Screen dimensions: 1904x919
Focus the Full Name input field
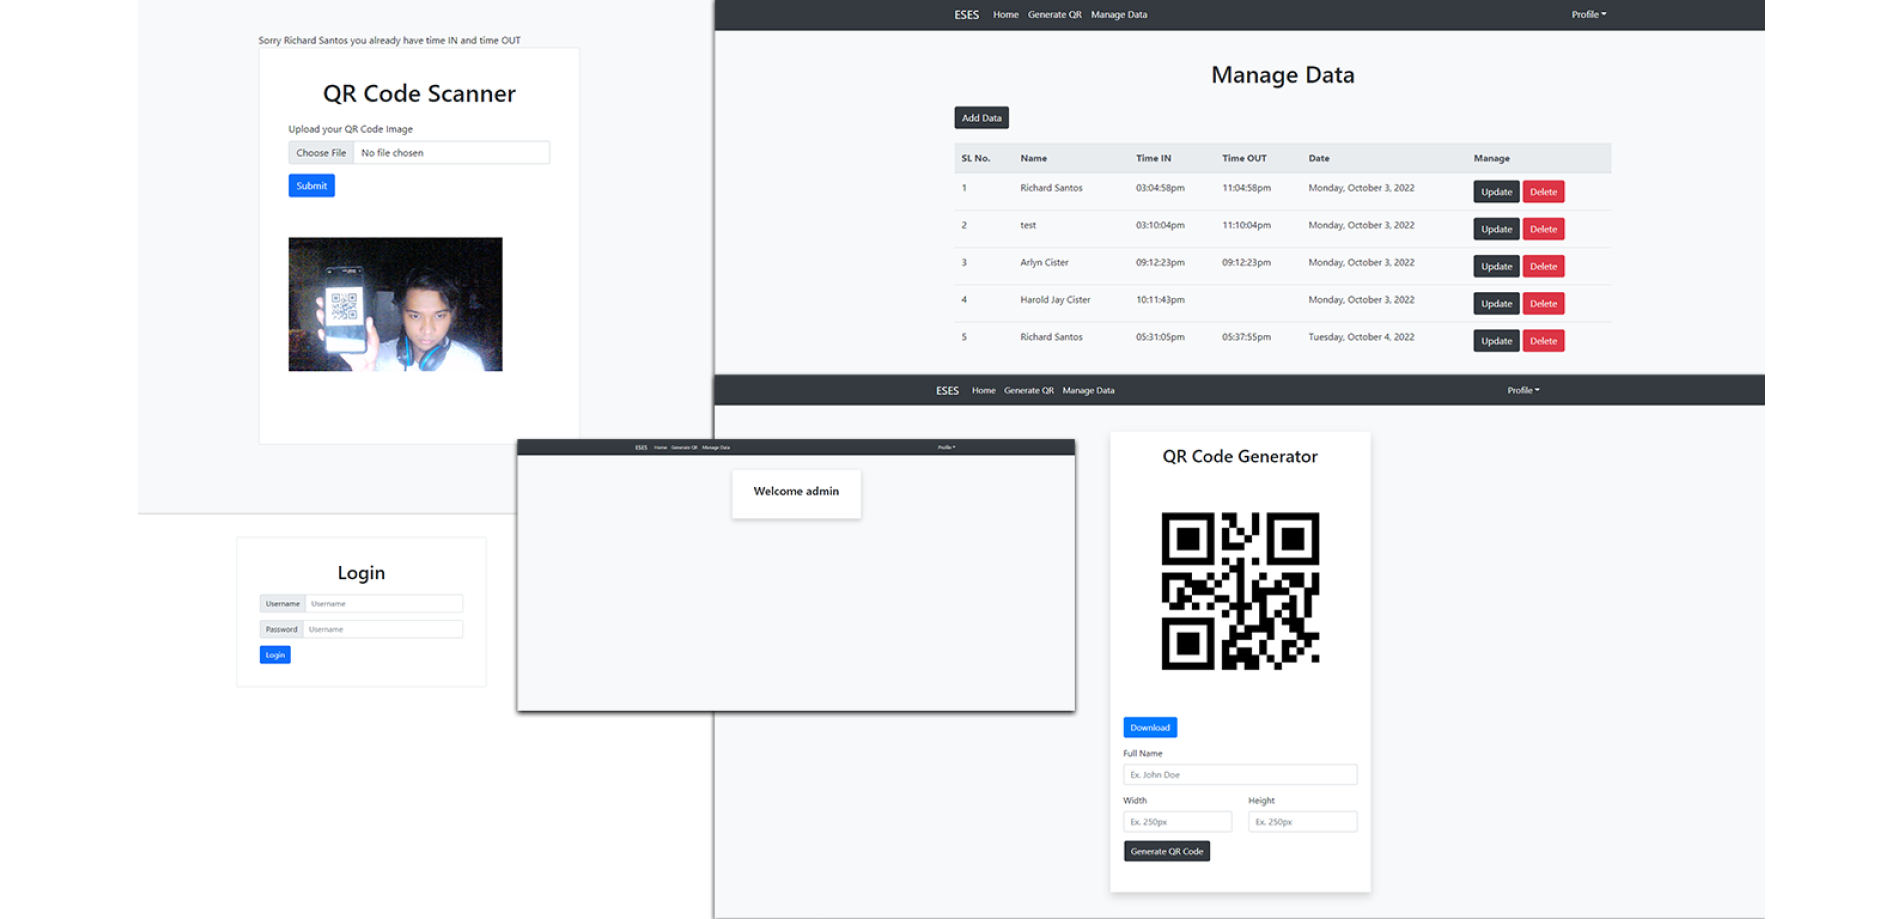click(x=1240, y=775)
